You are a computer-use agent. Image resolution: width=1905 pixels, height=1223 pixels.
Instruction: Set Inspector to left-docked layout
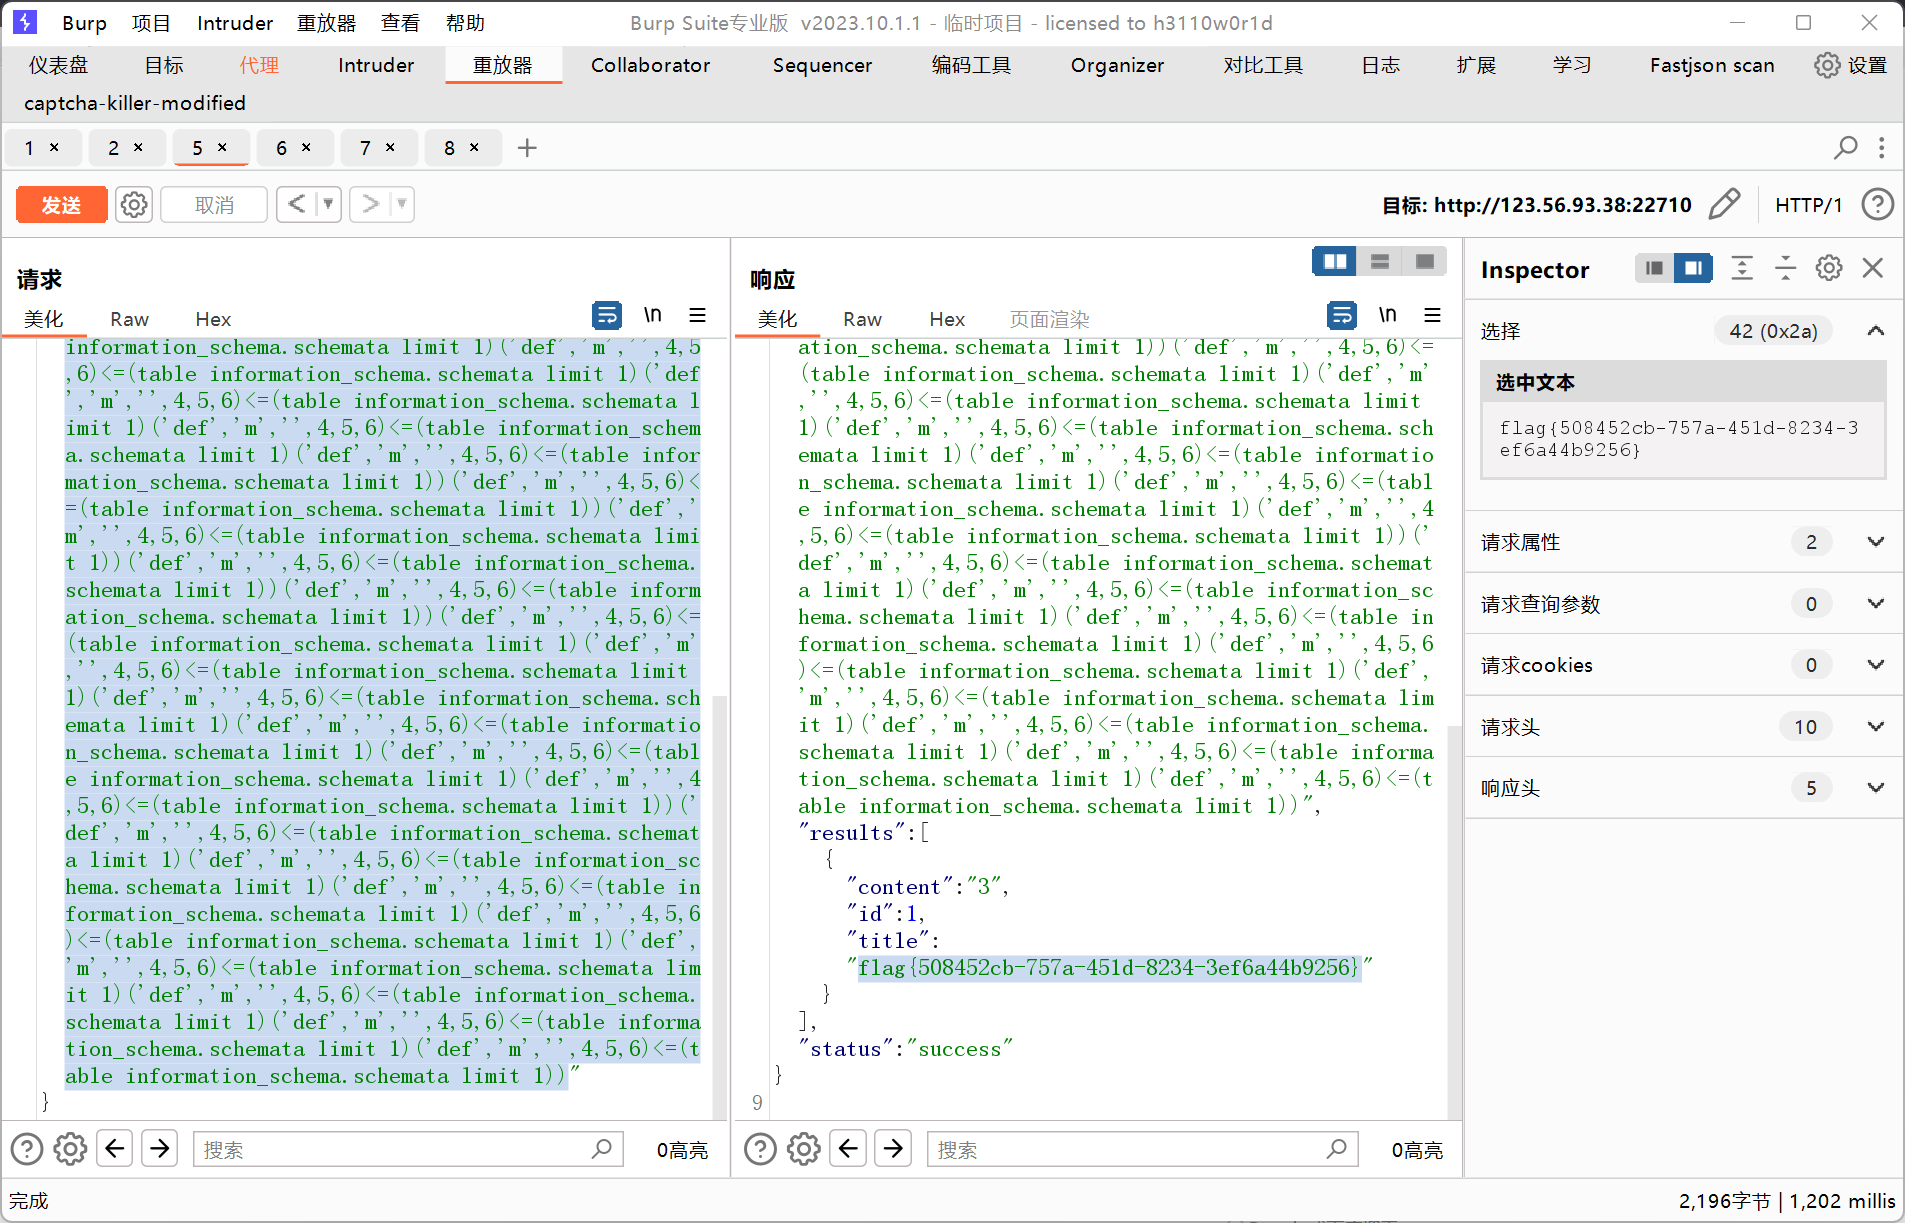pyautogui.click(x=1655, y=268)
